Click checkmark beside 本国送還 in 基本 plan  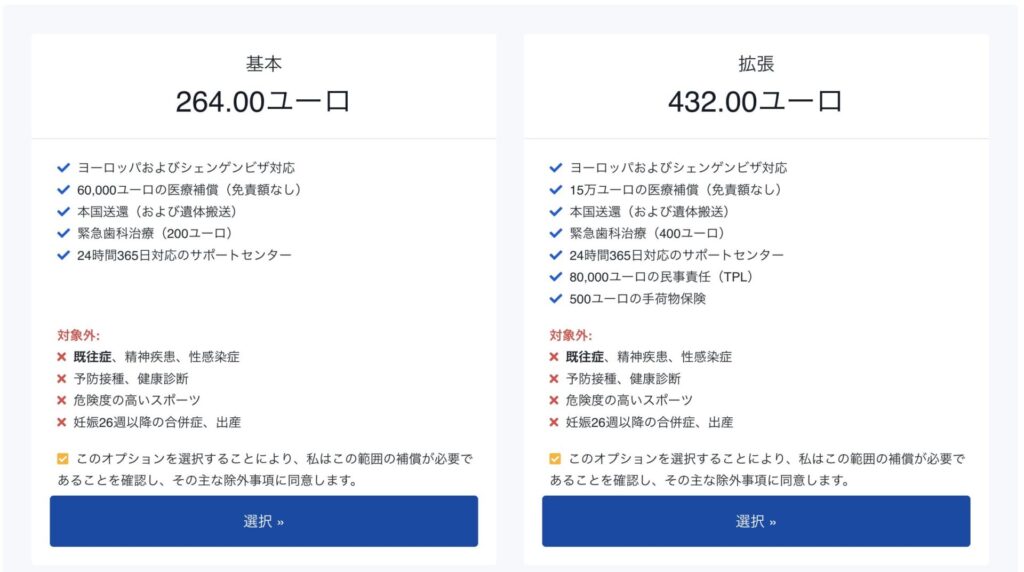(x=63, y=211)
